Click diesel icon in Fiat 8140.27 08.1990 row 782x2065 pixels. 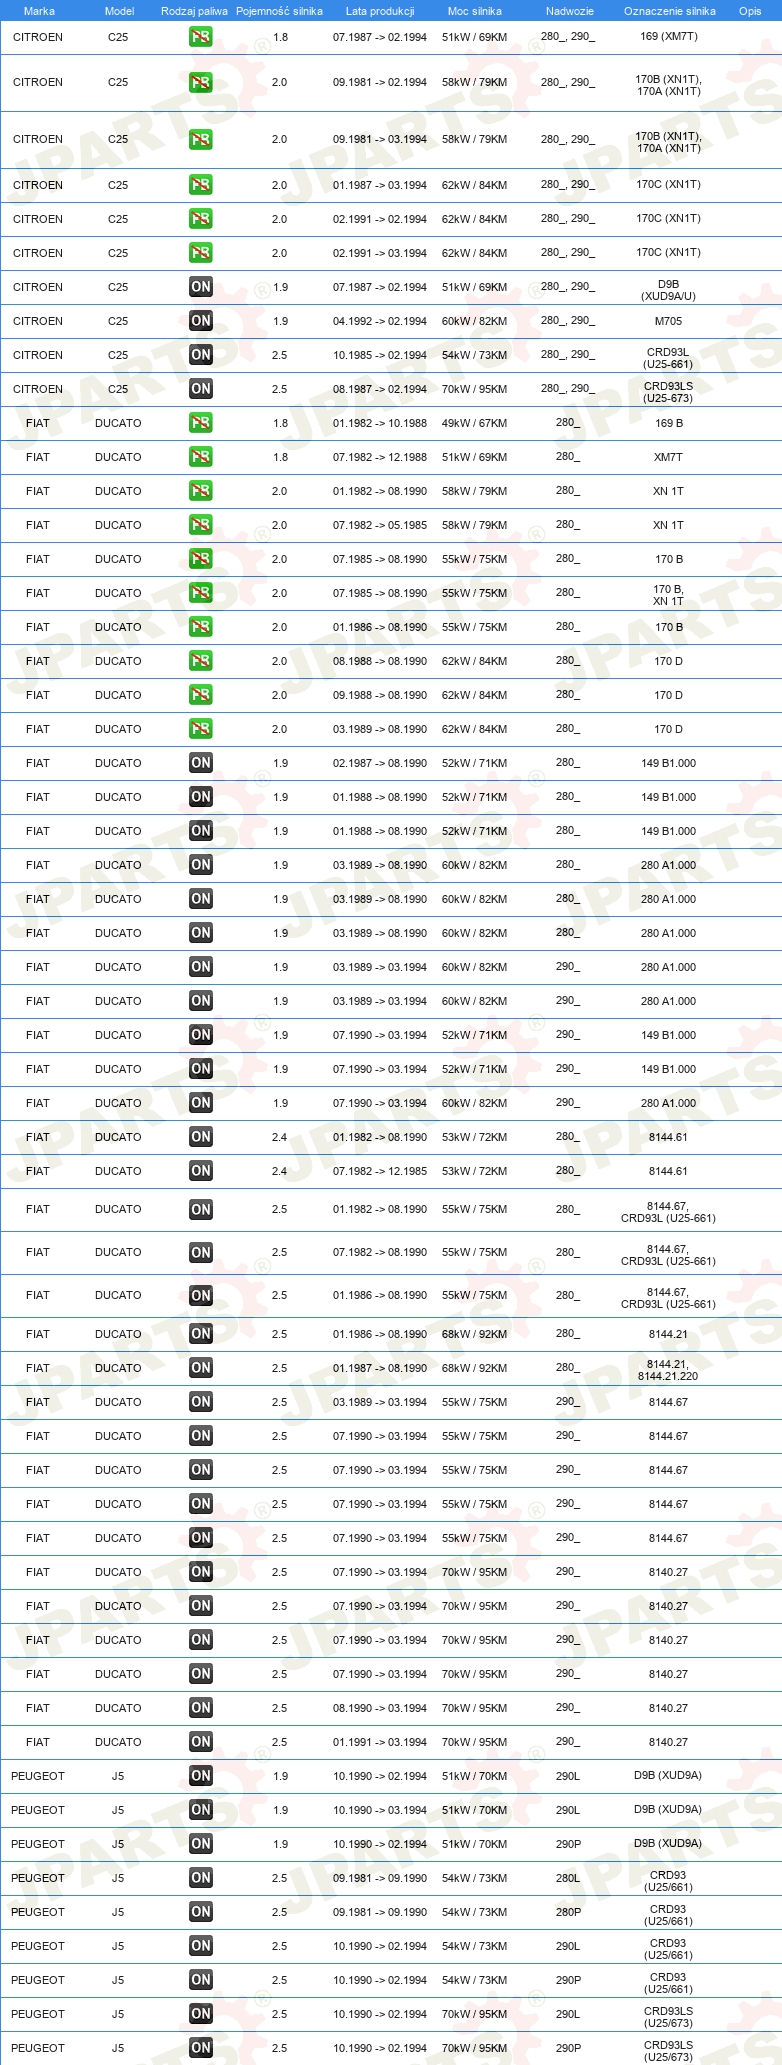(x=200, y=1708)
